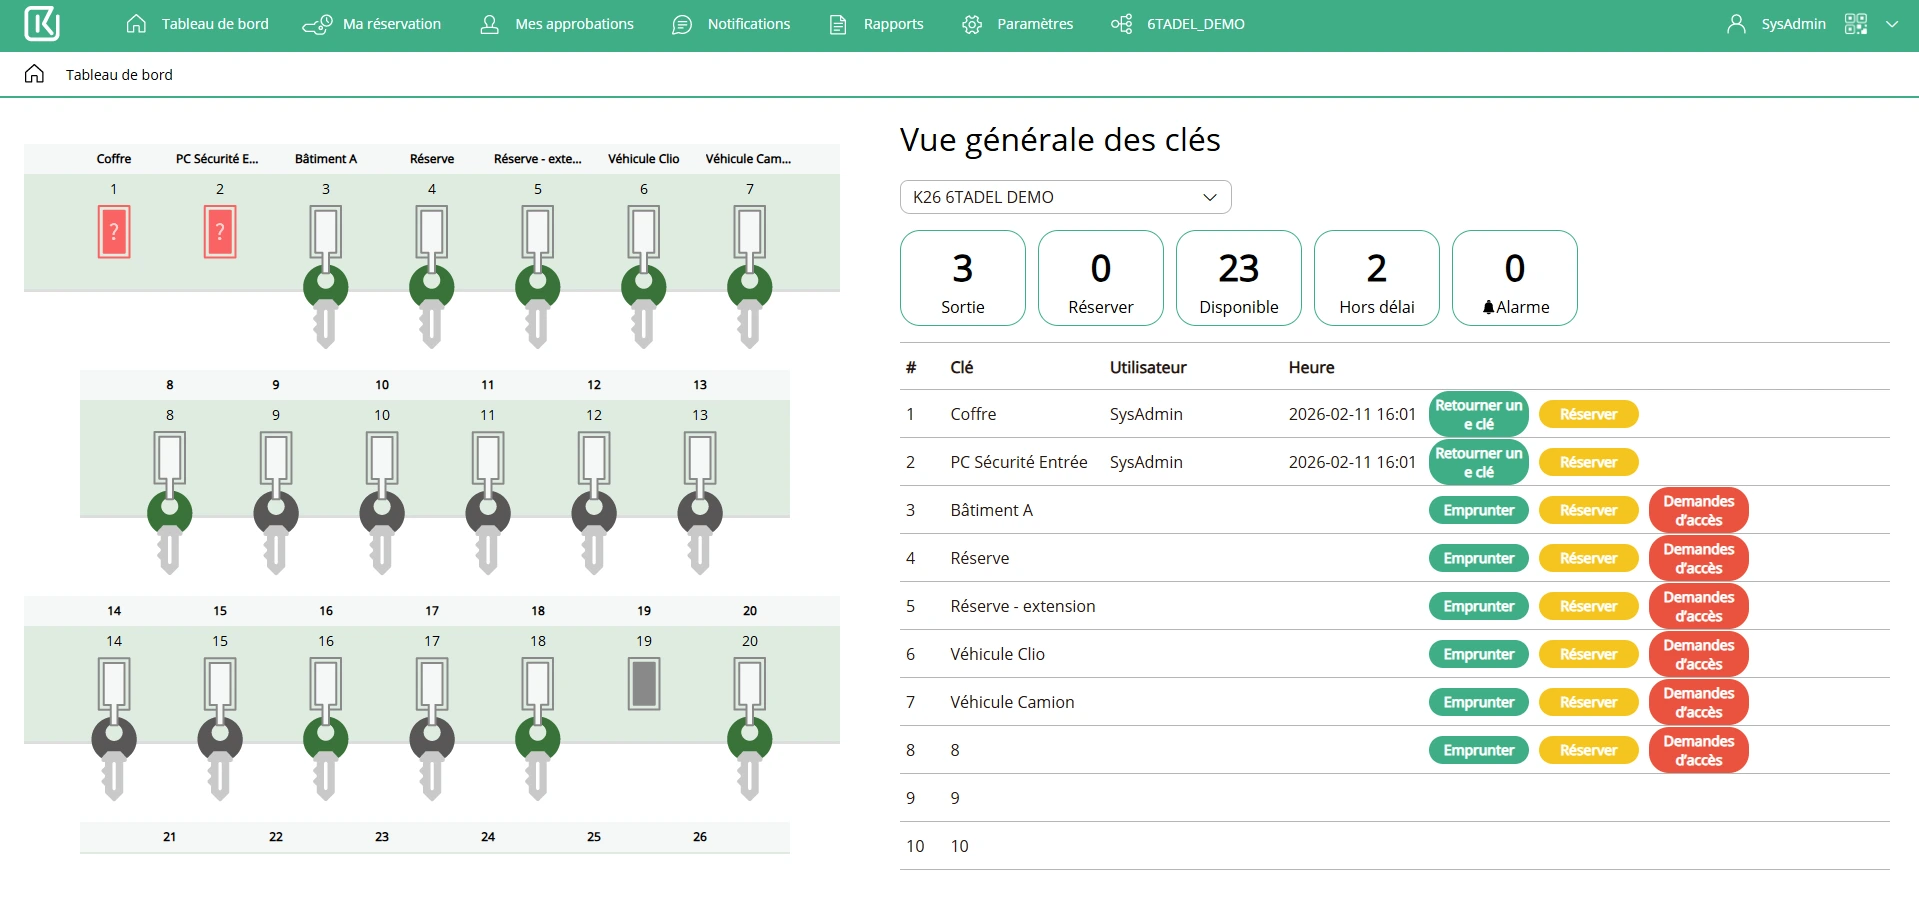This screenshot has width=1919, height=913.
Task: Click Retourner une clé for Coffre
Action: pyautogui.click(x=1478, y=414)
